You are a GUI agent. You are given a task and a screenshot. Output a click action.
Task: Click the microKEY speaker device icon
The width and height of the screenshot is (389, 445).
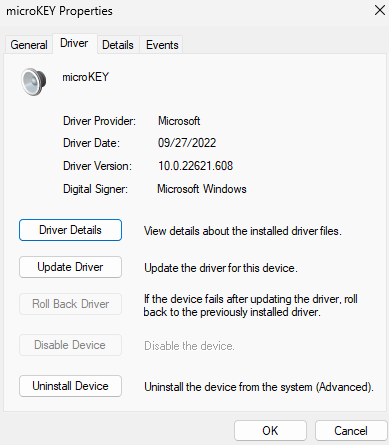coord(34,82)
